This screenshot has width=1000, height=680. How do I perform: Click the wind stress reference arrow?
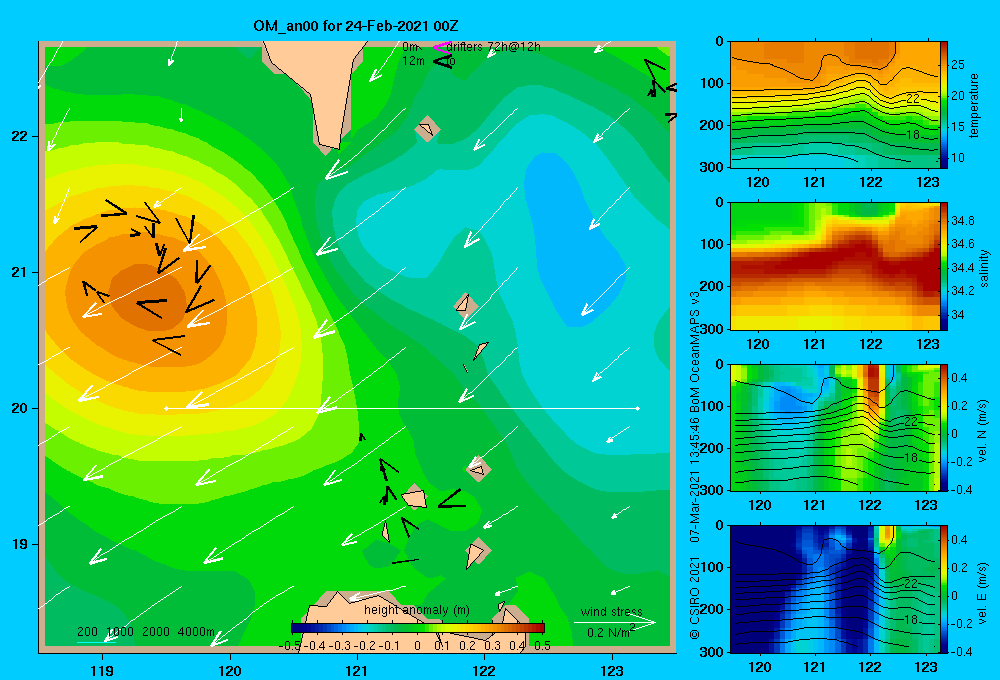[615, 622]
